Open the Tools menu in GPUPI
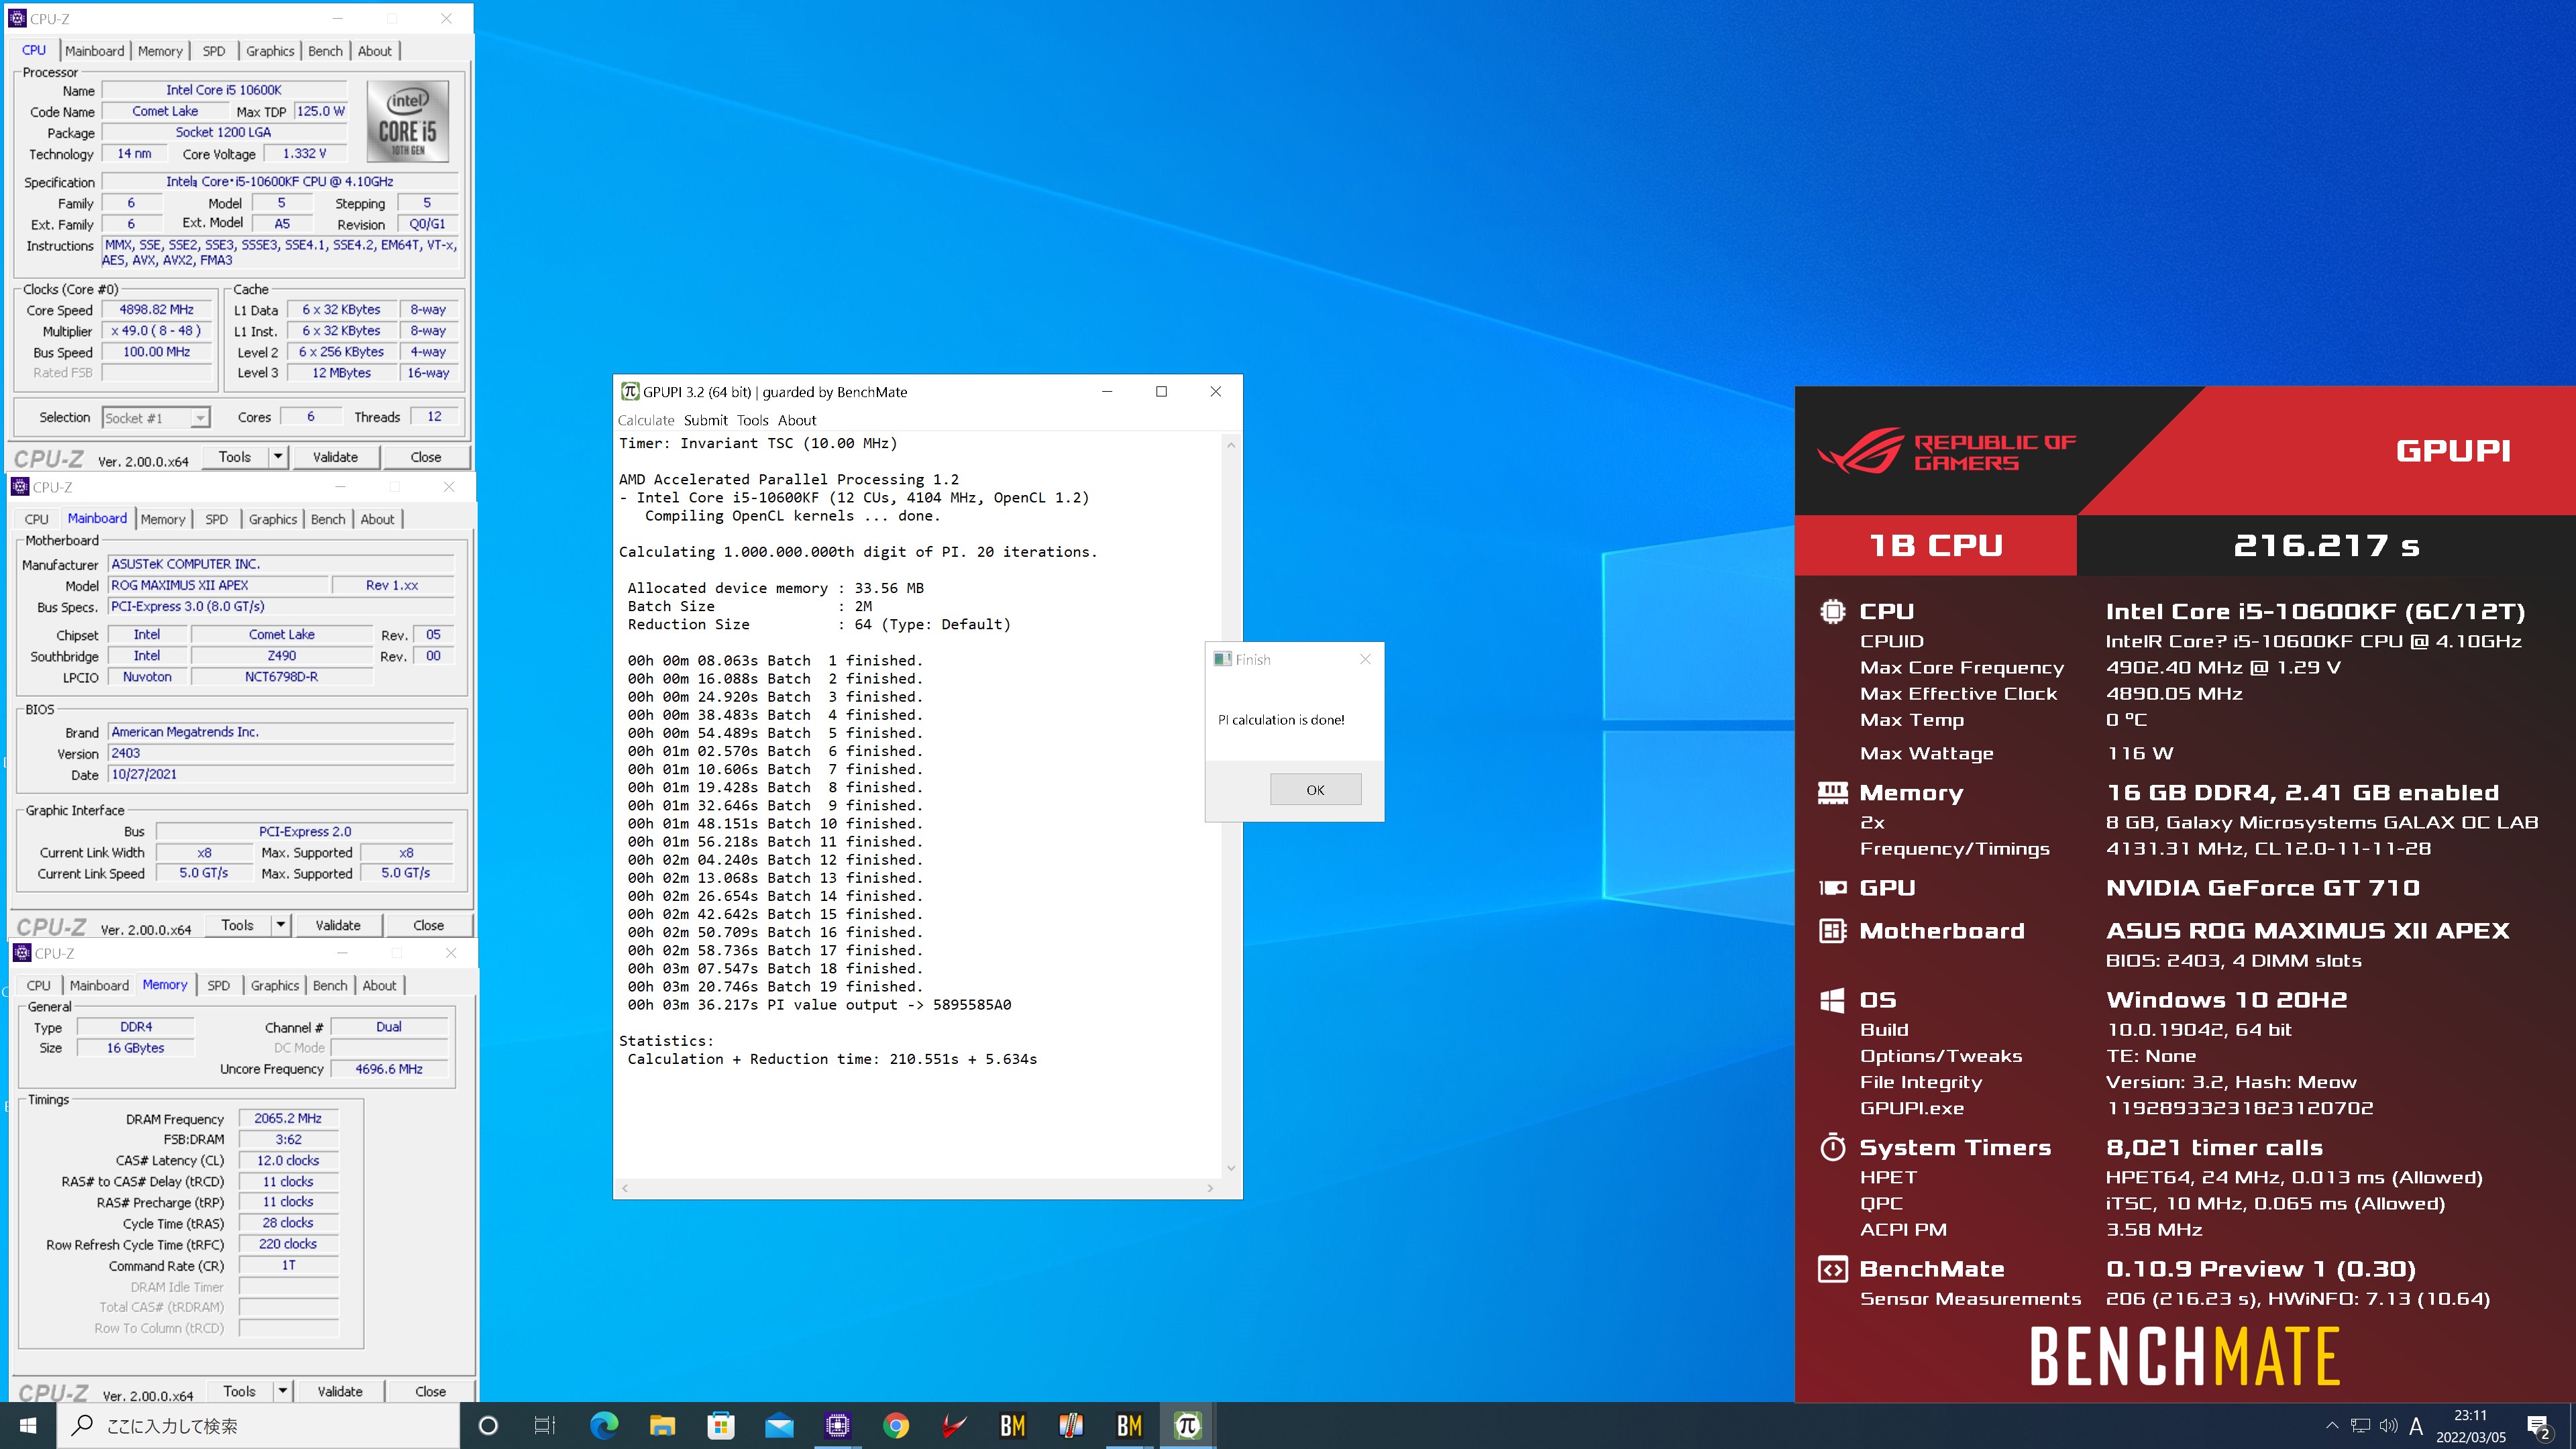This screenshot has width=2576, height=1449. click(x=753, y=420)
